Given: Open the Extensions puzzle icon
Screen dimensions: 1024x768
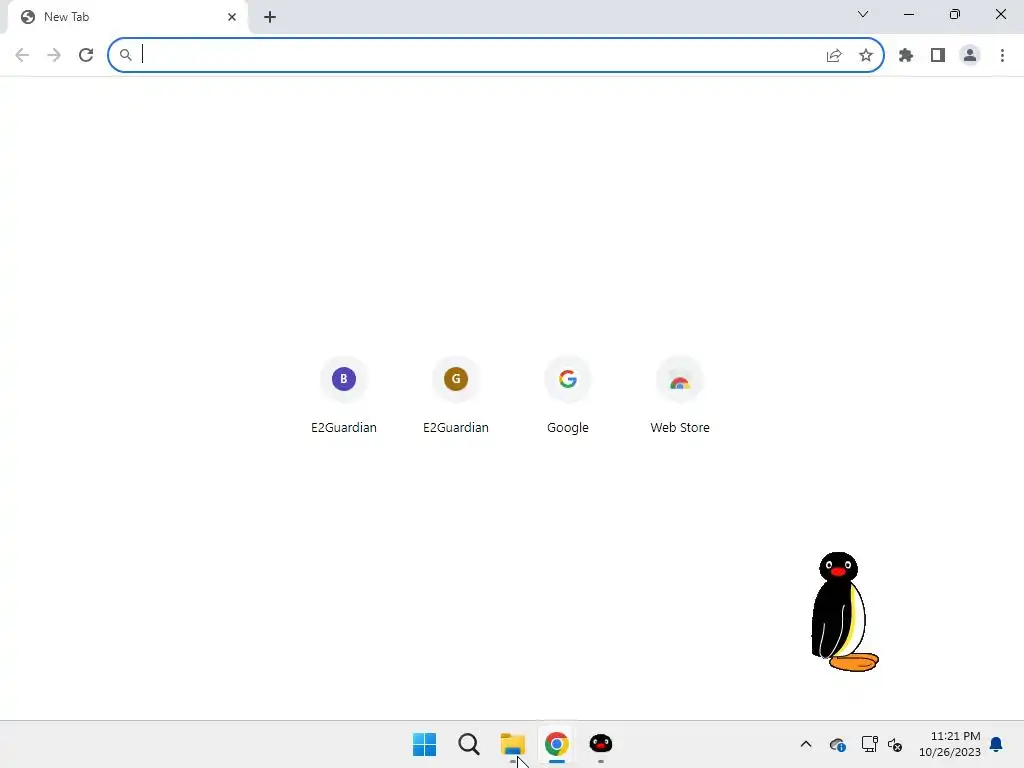Looking at the screenshot, I should pos(906,56).
